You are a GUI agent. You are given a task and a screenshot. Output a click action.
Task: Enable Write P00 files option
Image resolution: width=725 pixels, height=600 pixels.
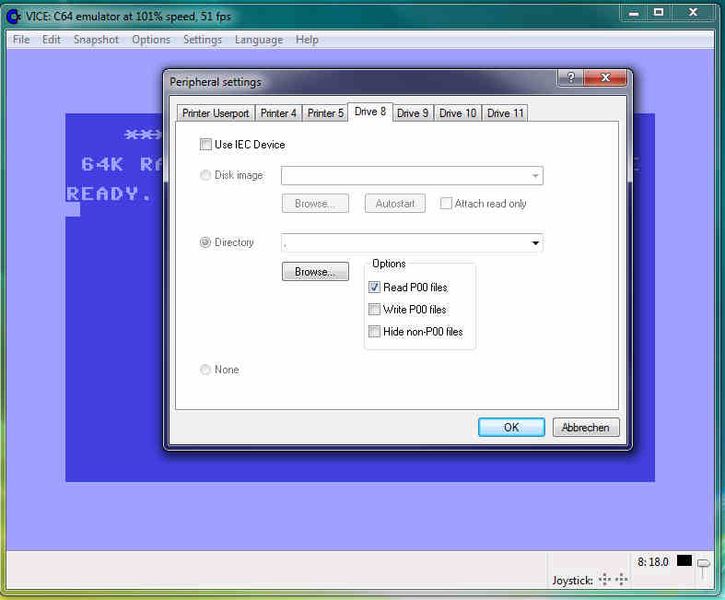coord(375,309)
